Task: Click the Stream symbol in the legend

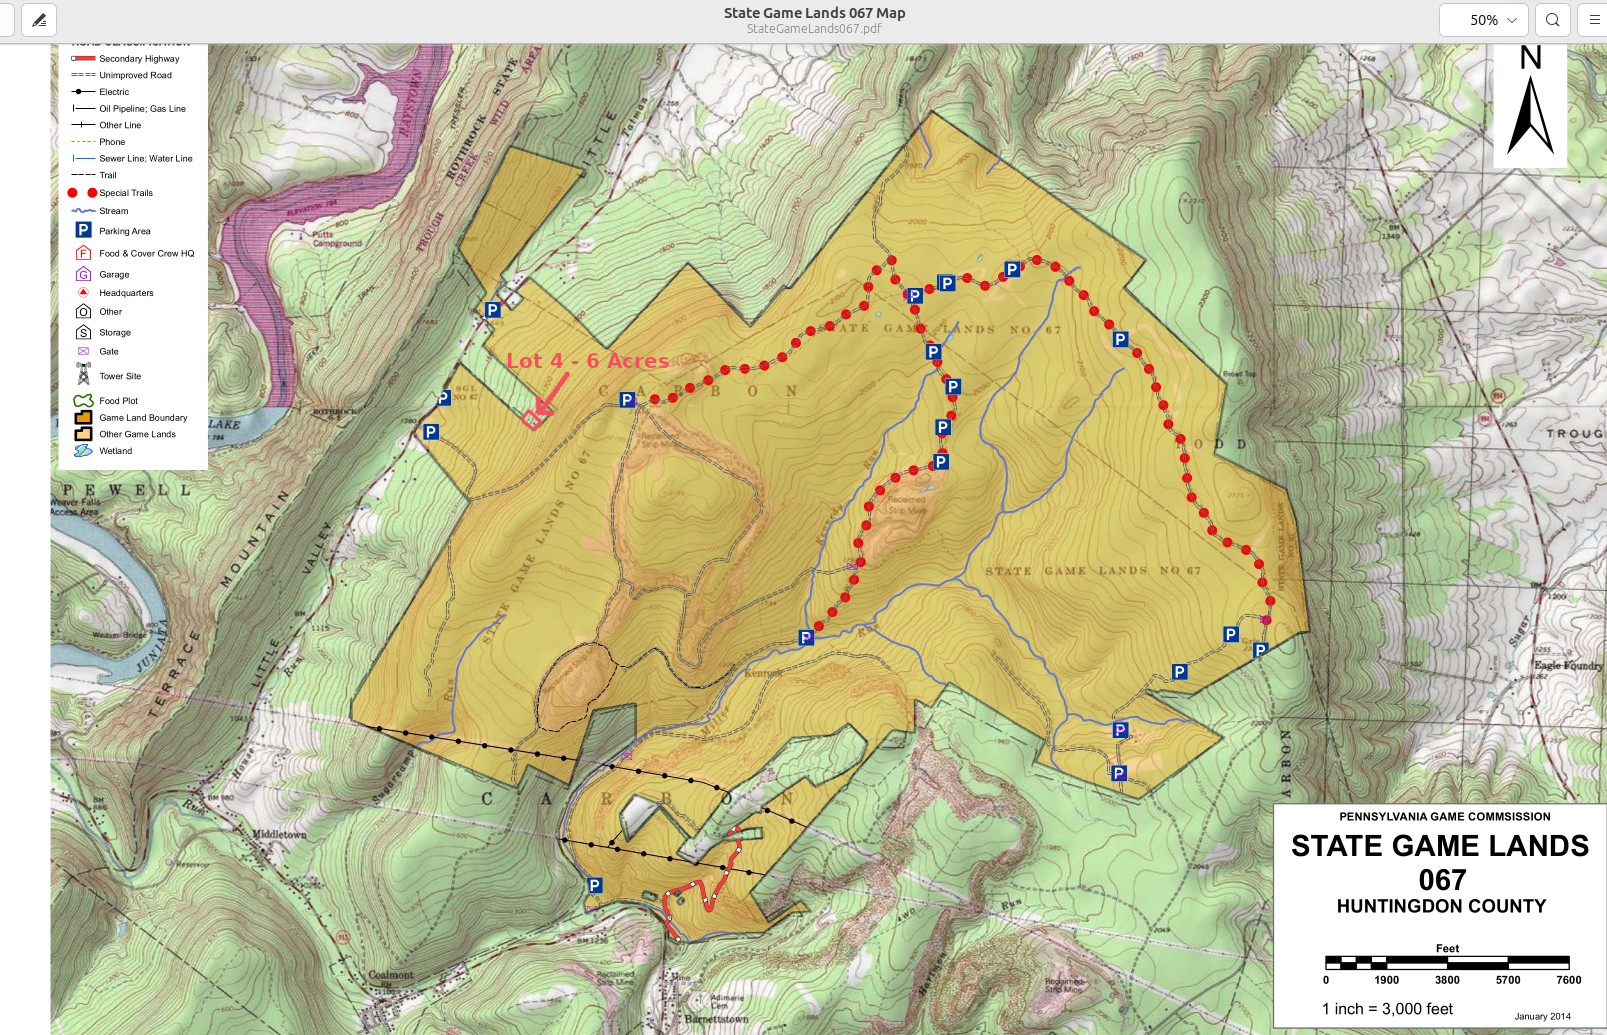Action: point(83,211)
